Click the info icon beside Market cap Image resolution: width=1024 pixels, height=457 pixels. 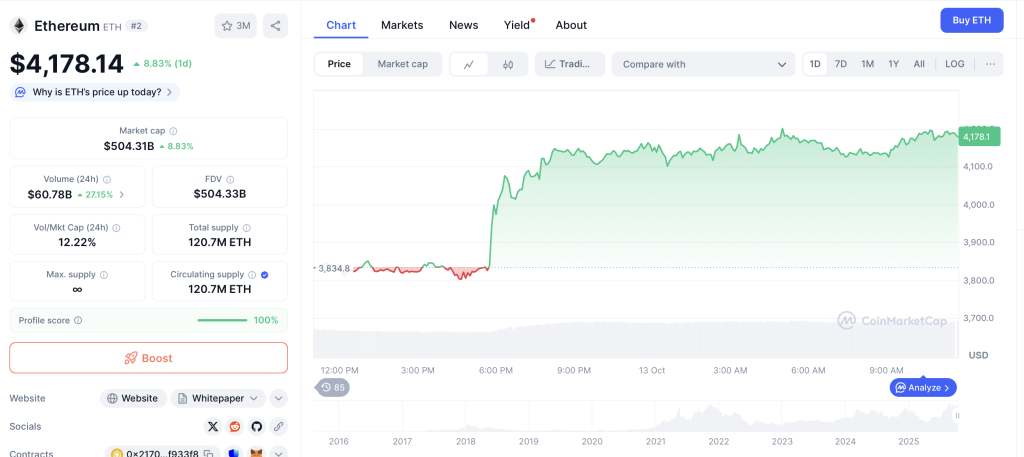[173, 131]
